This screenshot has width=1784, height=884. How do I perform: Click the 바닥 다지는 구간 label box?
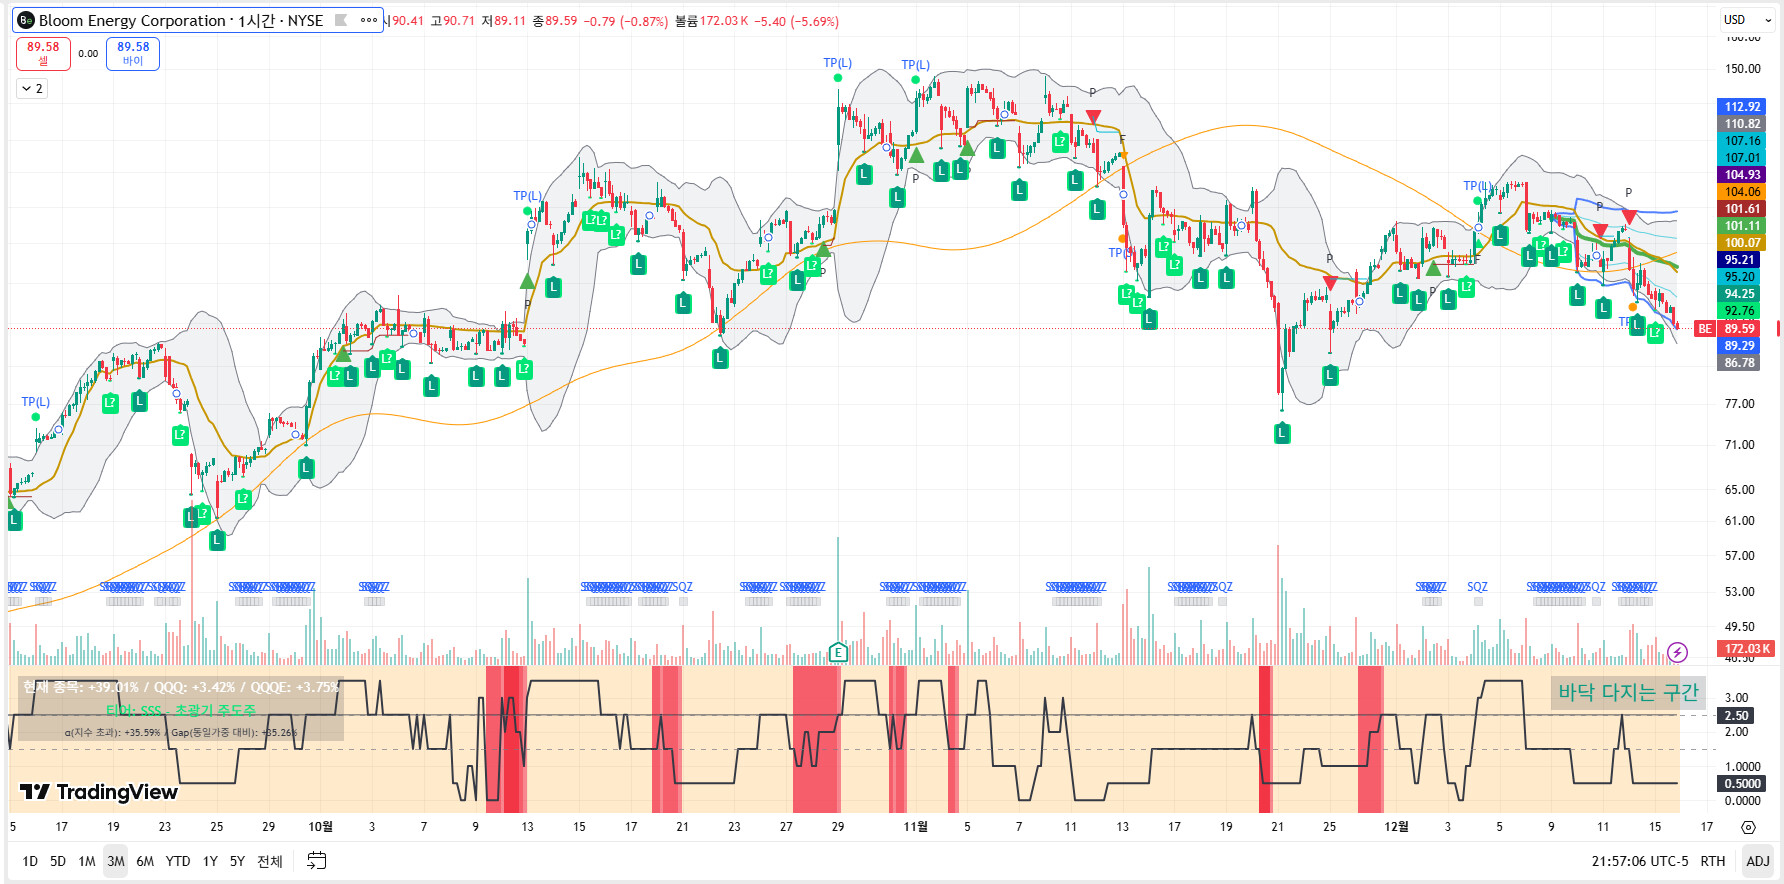coord(1628,692)
